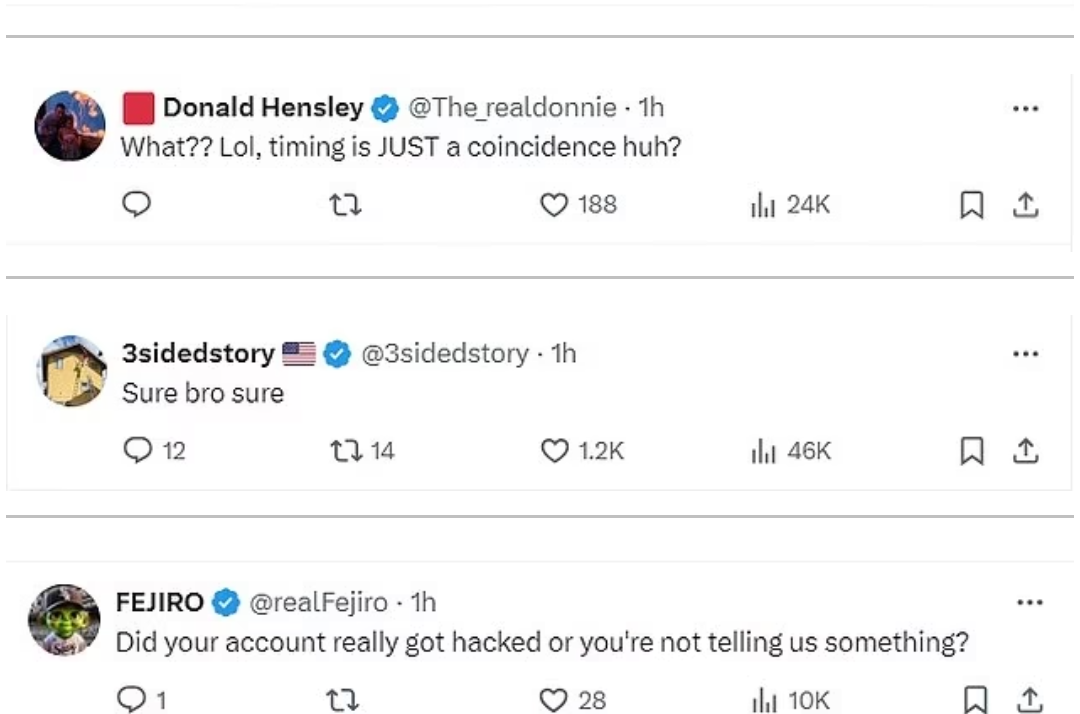Screen dimensions: 1080x714
Task: Share FEJIRO's tweet
Action: point(1025,700)
